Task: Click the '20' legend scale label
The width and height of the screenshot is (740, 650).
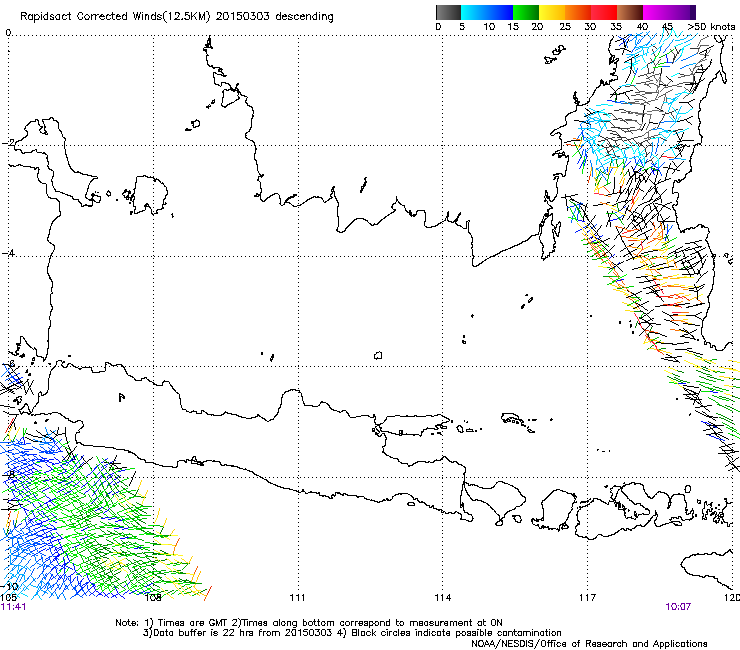Action: point(537,27)
